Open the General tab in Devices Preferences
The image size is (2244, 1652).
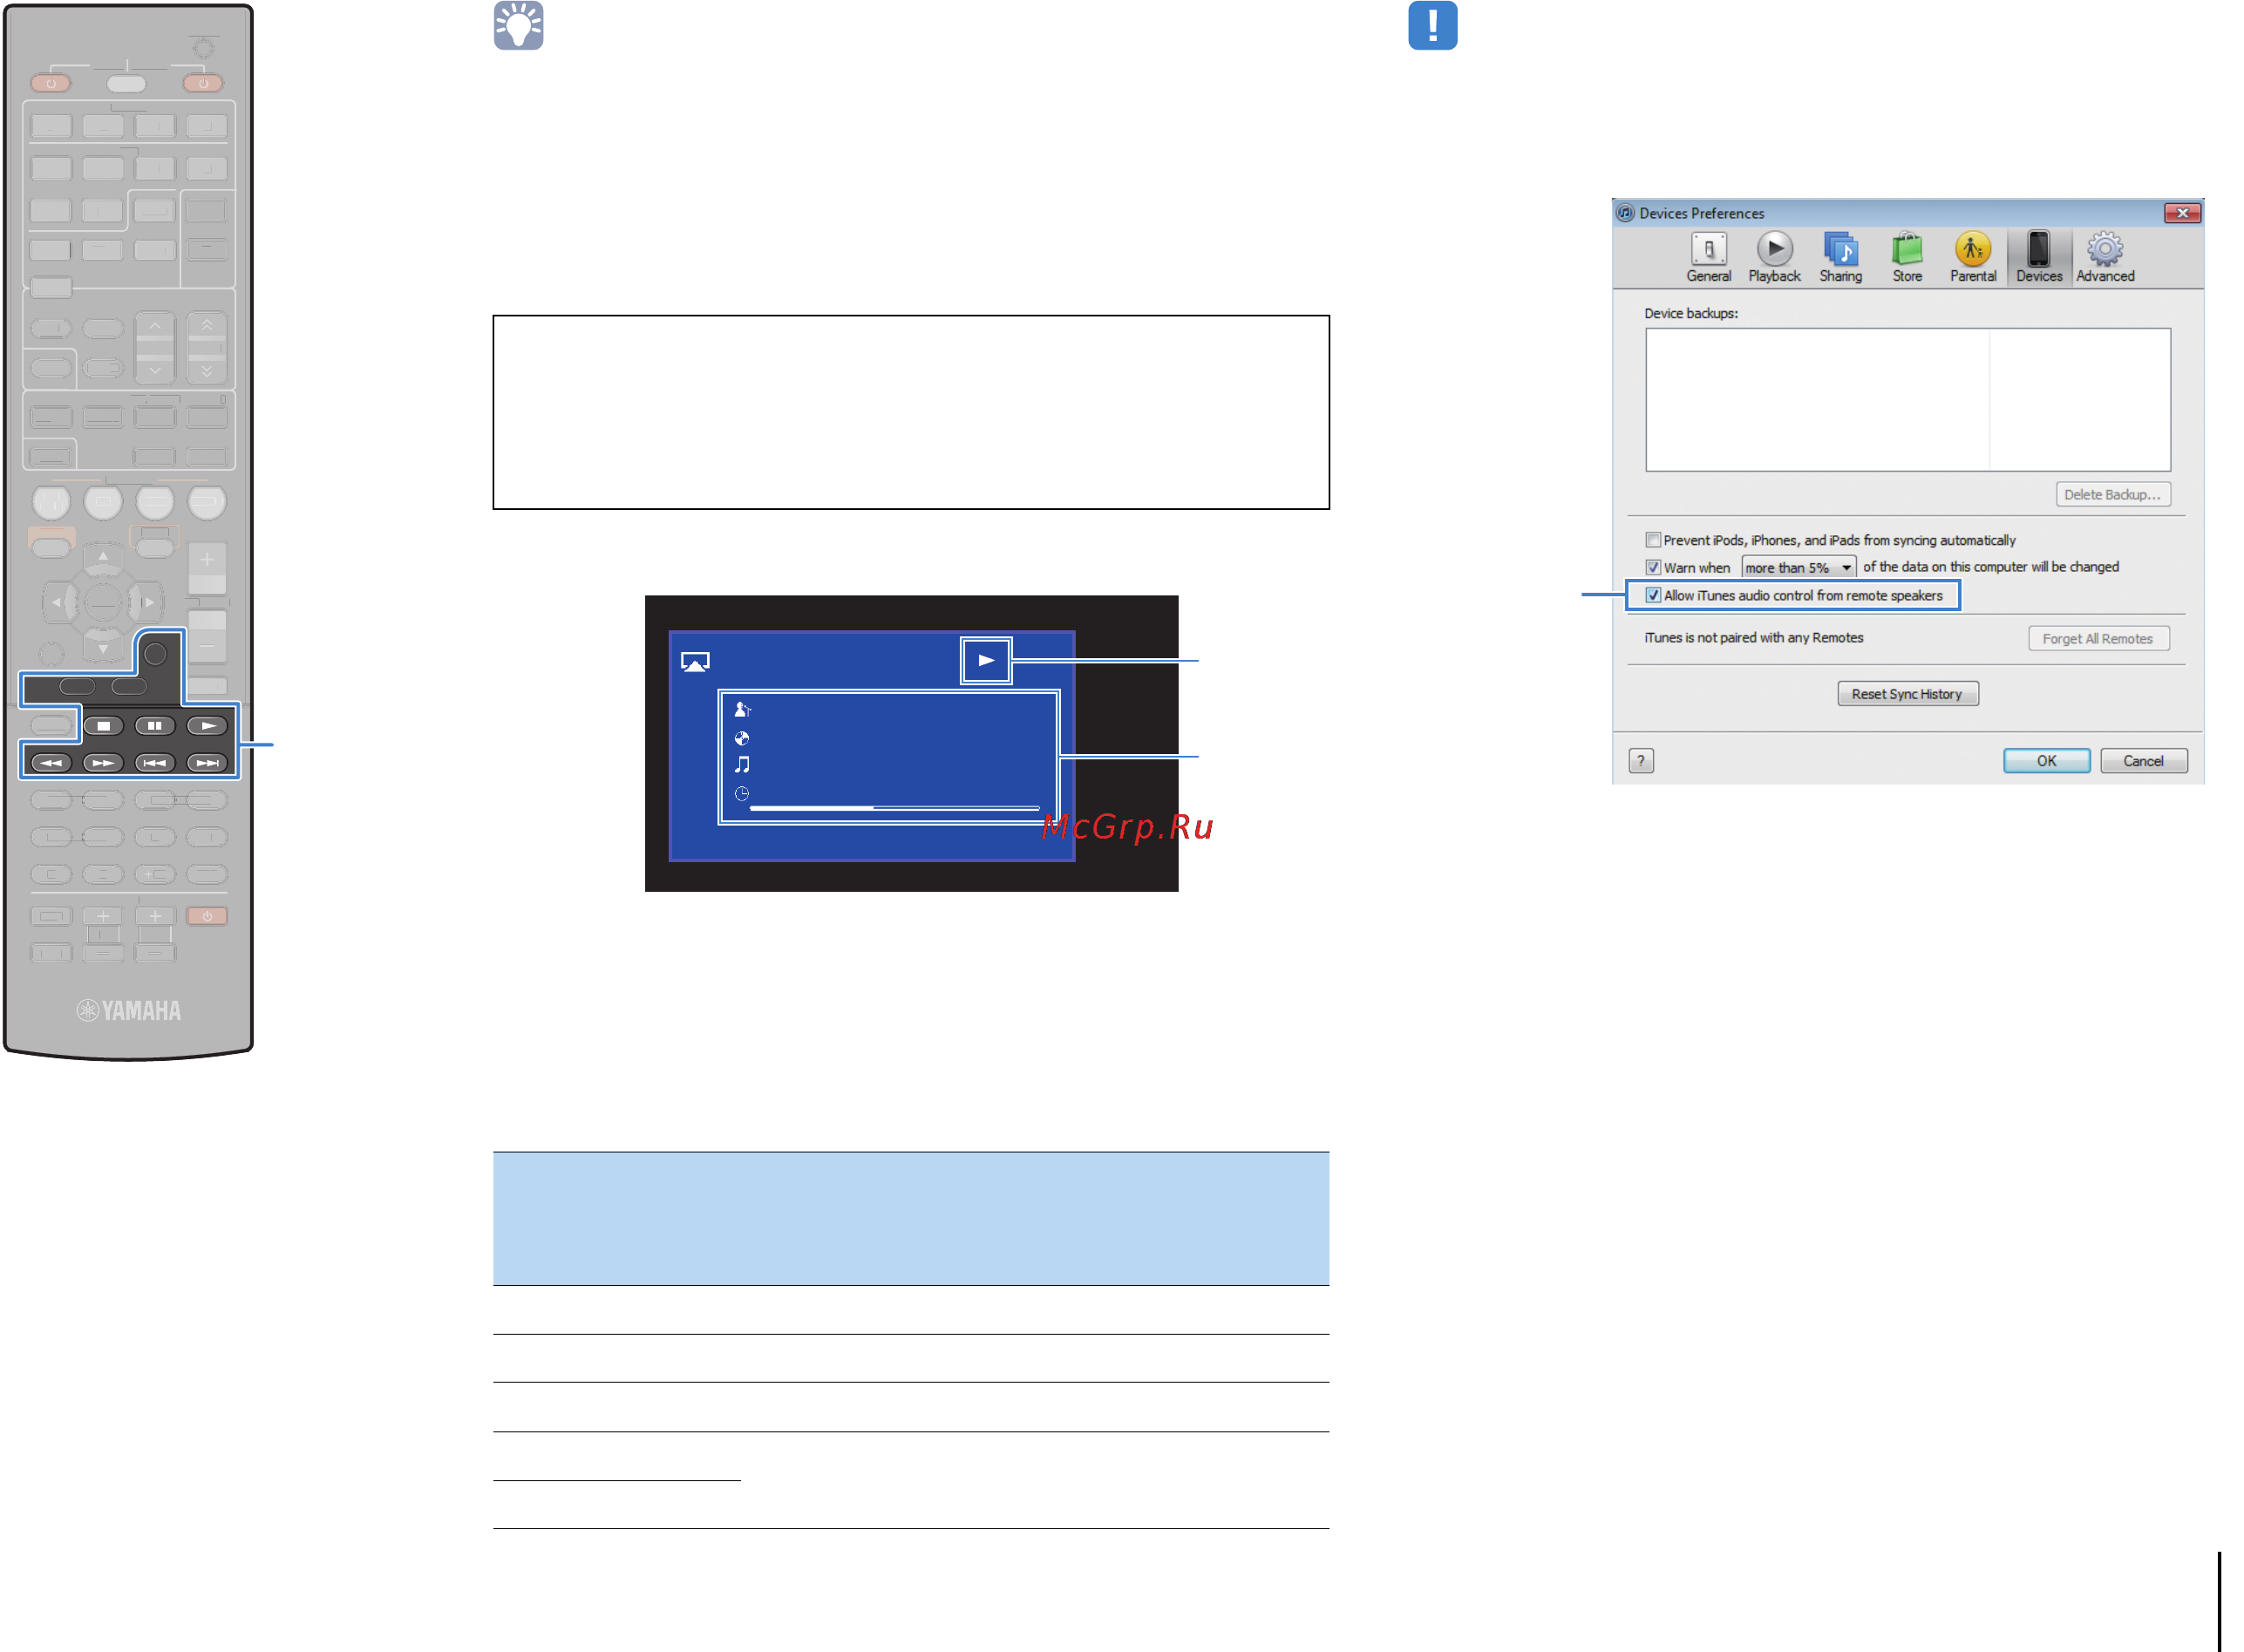tap(1708, 257)
